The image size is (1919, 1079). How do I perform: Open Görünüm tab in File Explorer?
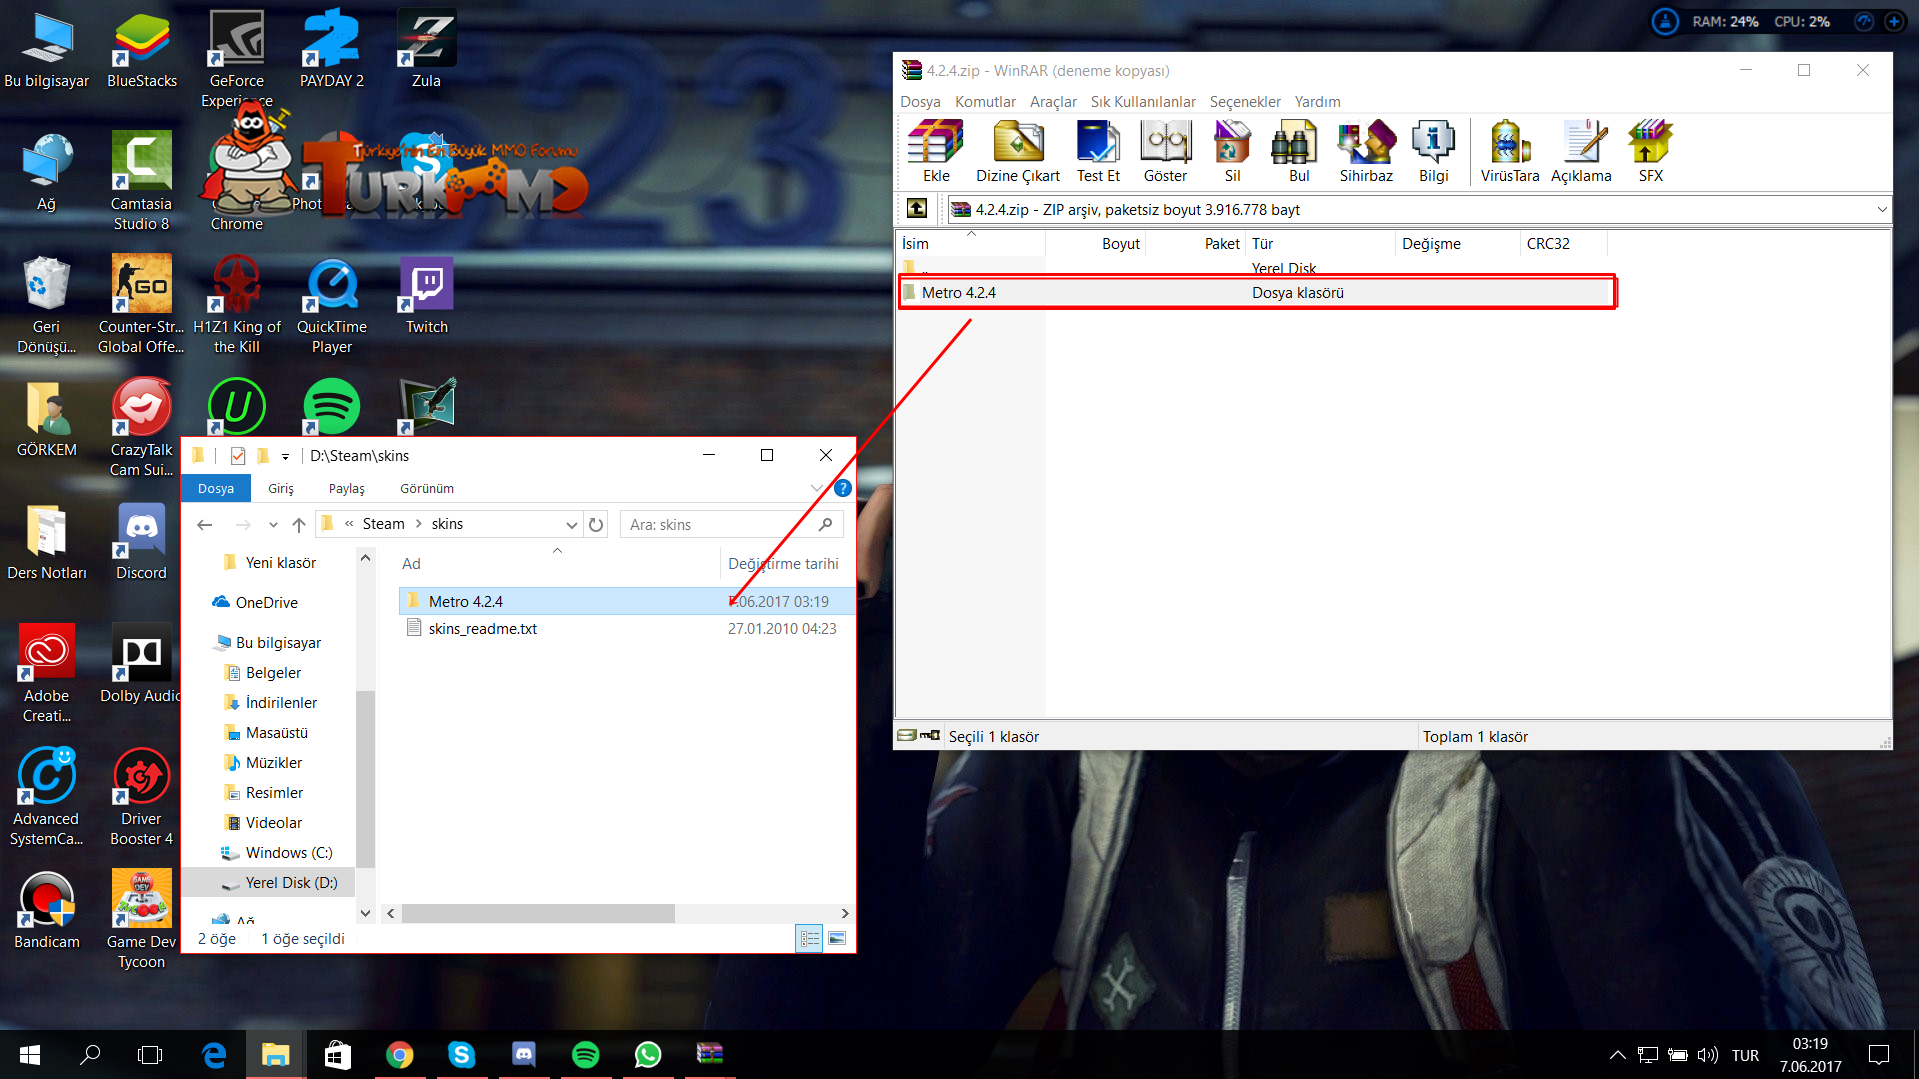[427, 488]
